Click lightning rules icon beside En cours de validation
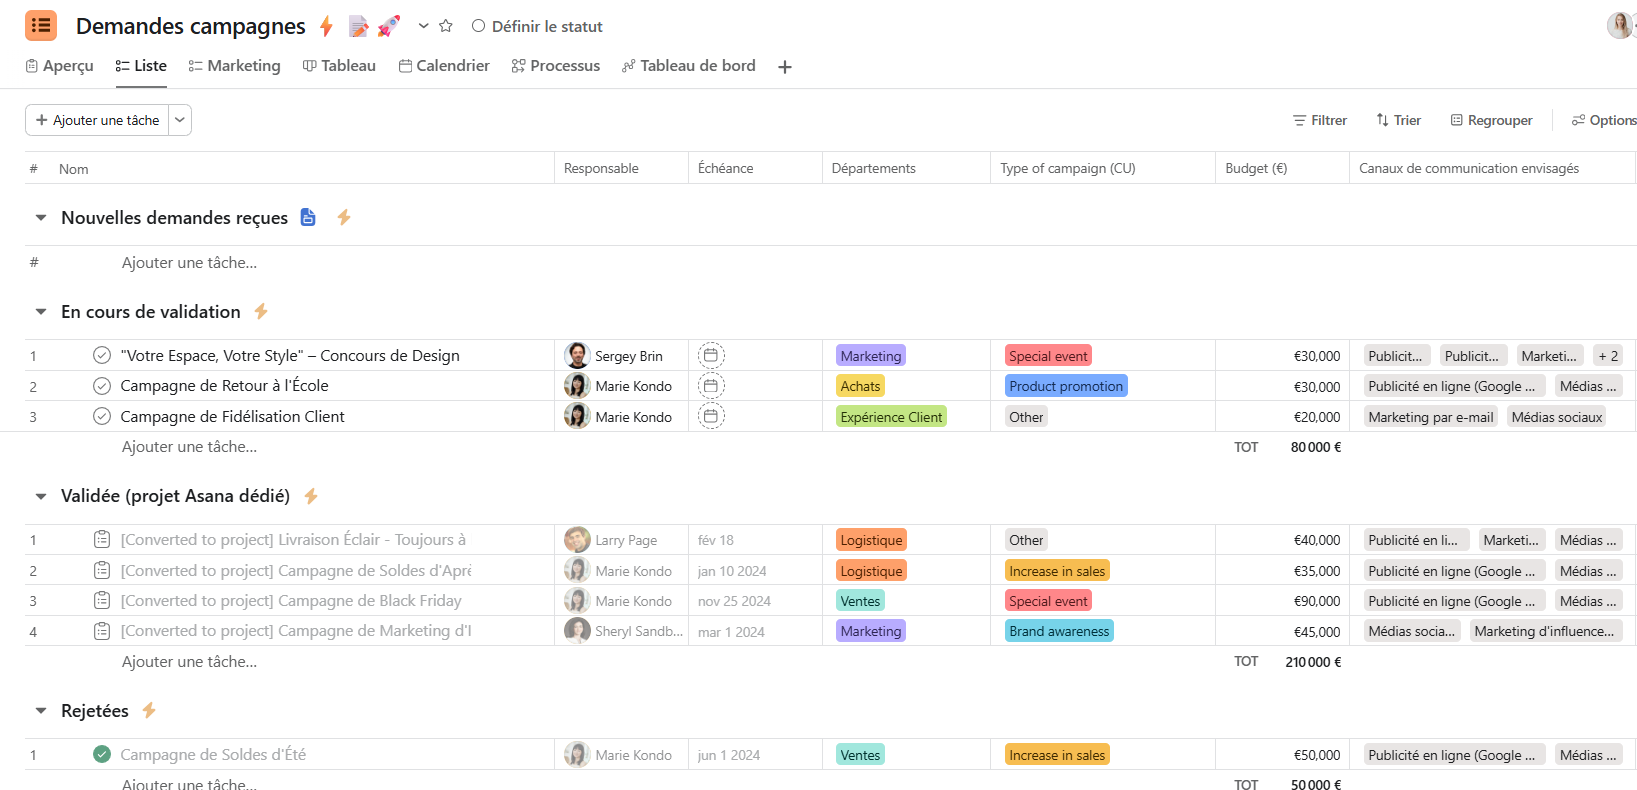Image resolution: width=1637 pixels, height=790 pixels. tap(261, 311)
